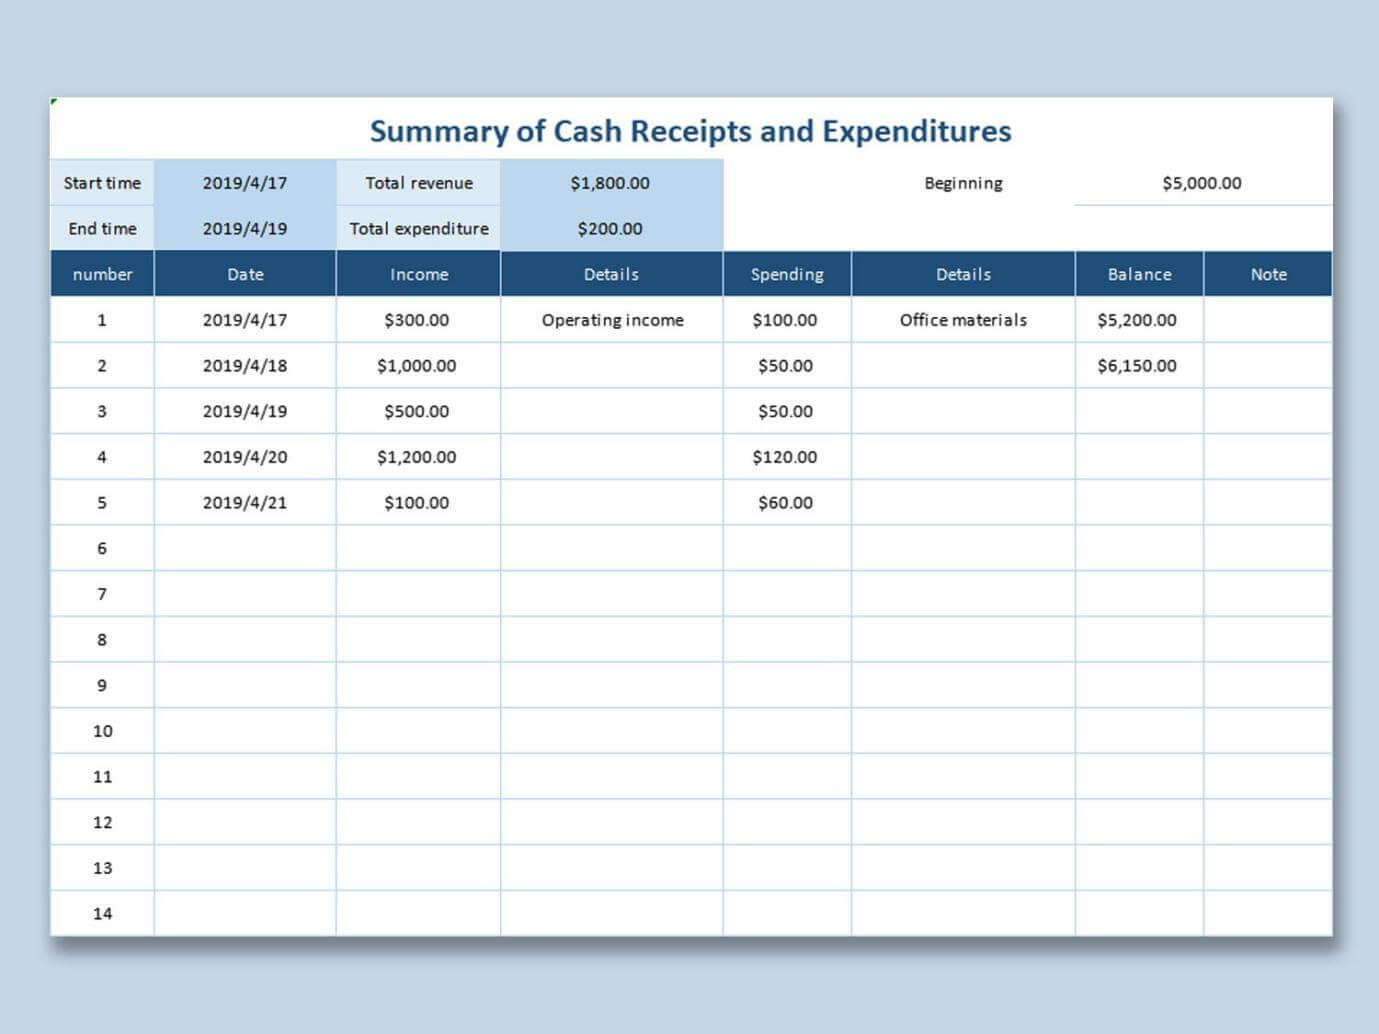Image resolution: width=1379 pixels, height=1034 pixels.
Task: Select the Start time date cell 2019/4/17
Action: click(244, 183)
